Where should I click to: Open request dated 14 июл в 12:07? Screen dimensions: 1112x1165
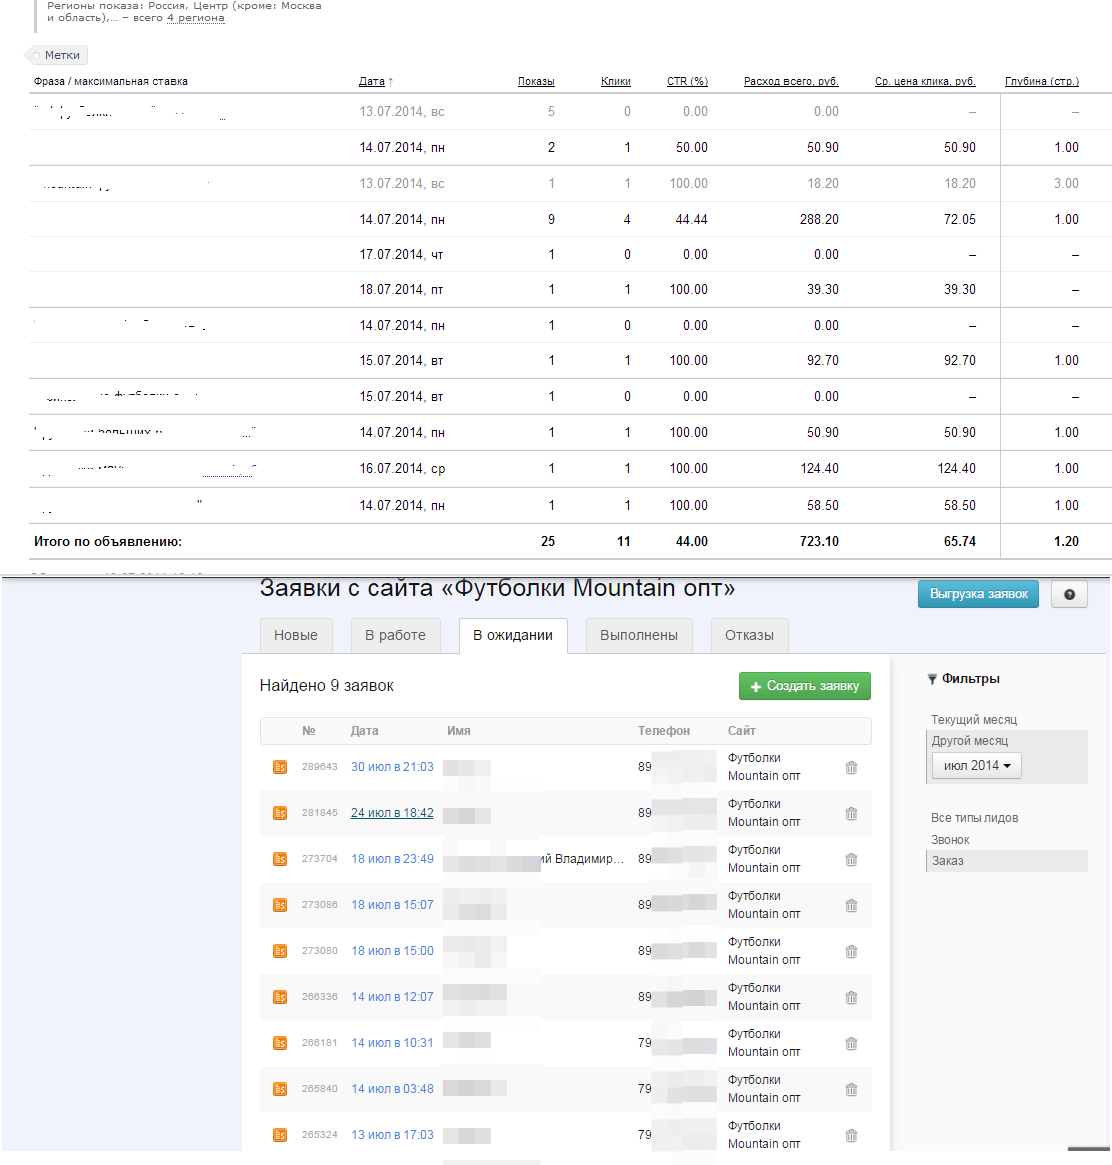click(x=392, y=997)
